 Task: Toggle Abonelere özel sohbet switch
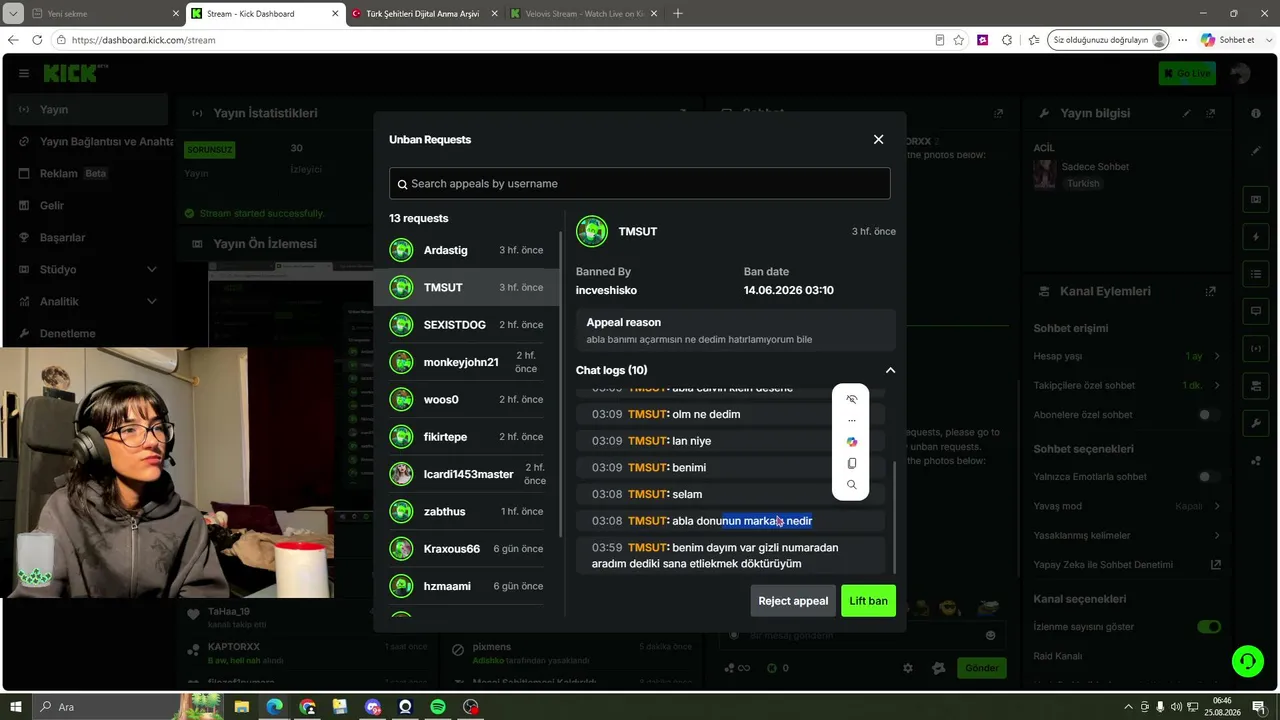click(1209, 415)
